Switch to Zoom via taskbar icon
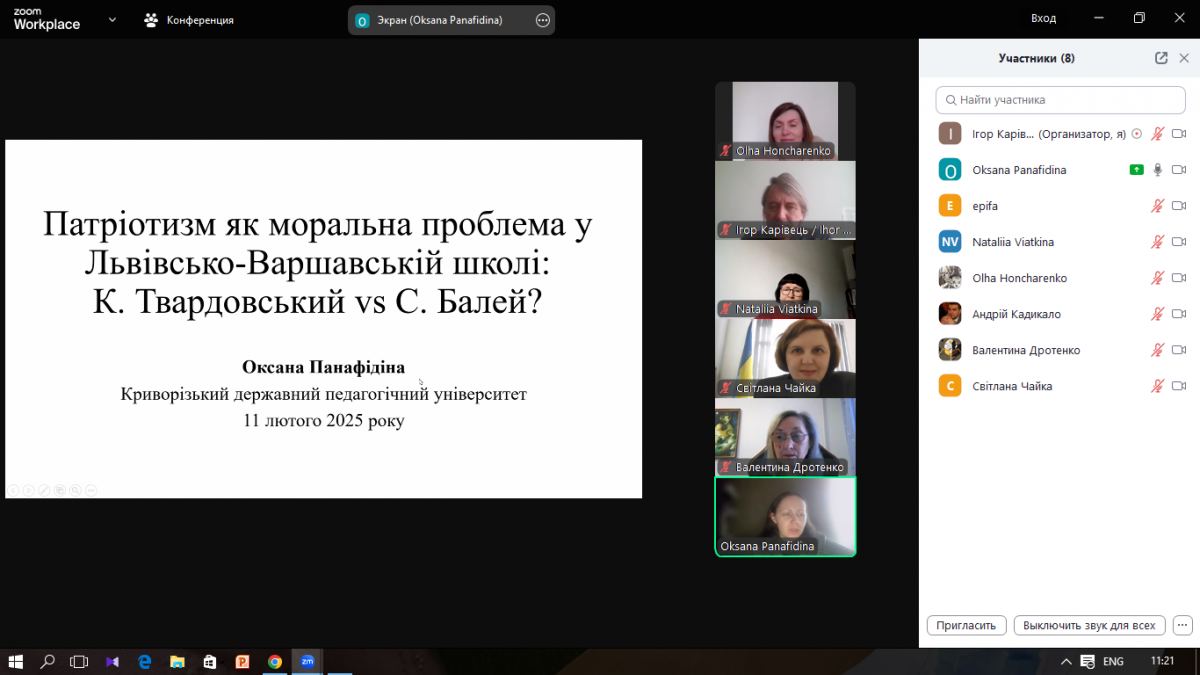 [307, 661]
